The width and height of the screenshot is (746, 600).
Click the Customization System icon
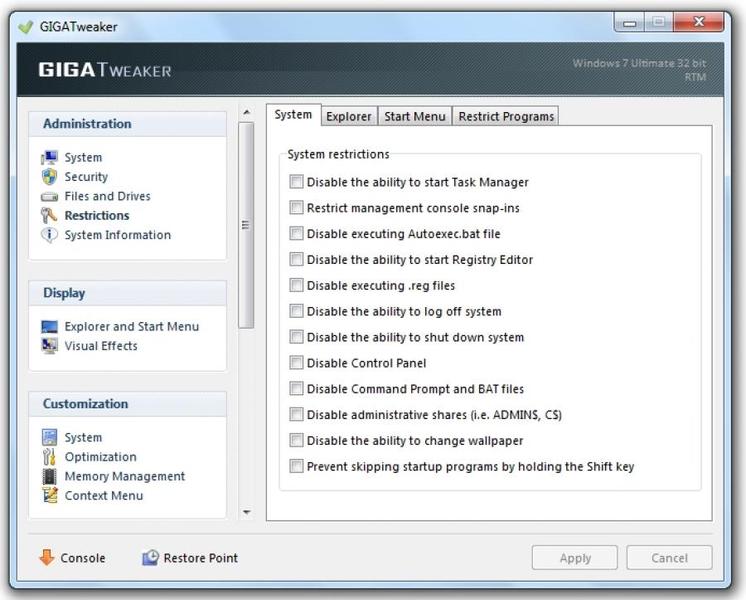point(49,437)
